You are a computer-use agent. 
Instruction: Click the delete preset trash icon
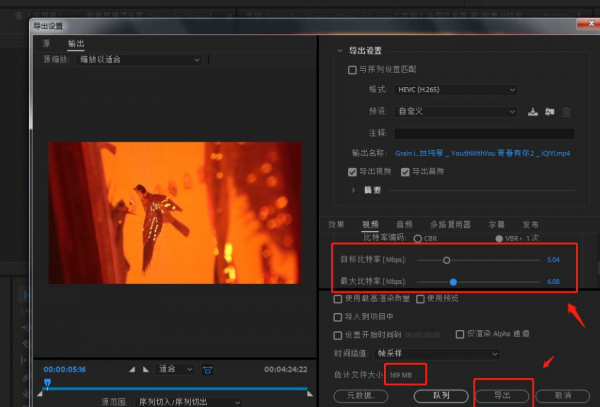tap(567, 112)
